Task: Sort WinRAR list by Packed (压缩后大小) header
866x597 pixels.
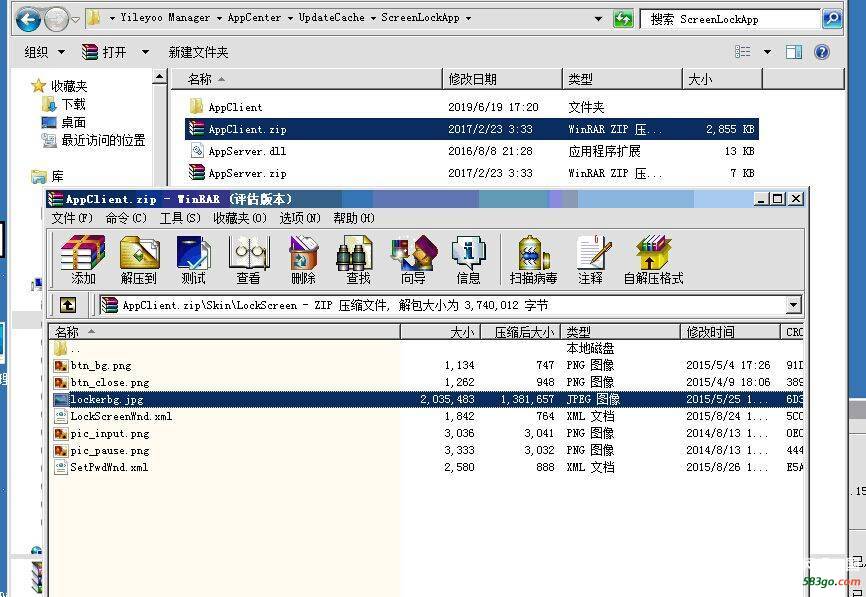Action: click(521, 332)
